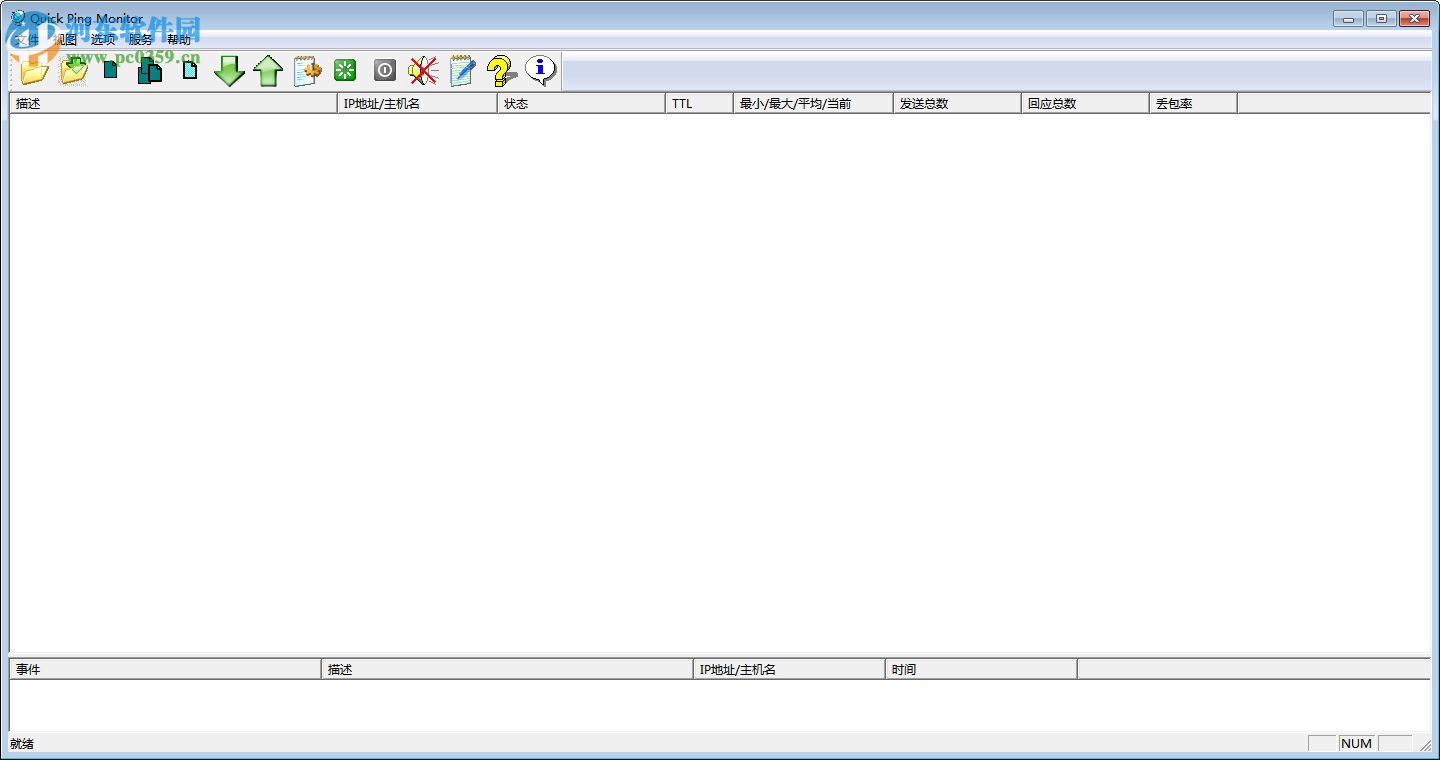Click the green asterisk start icon

pyautogui.click(x=344, y=70)
